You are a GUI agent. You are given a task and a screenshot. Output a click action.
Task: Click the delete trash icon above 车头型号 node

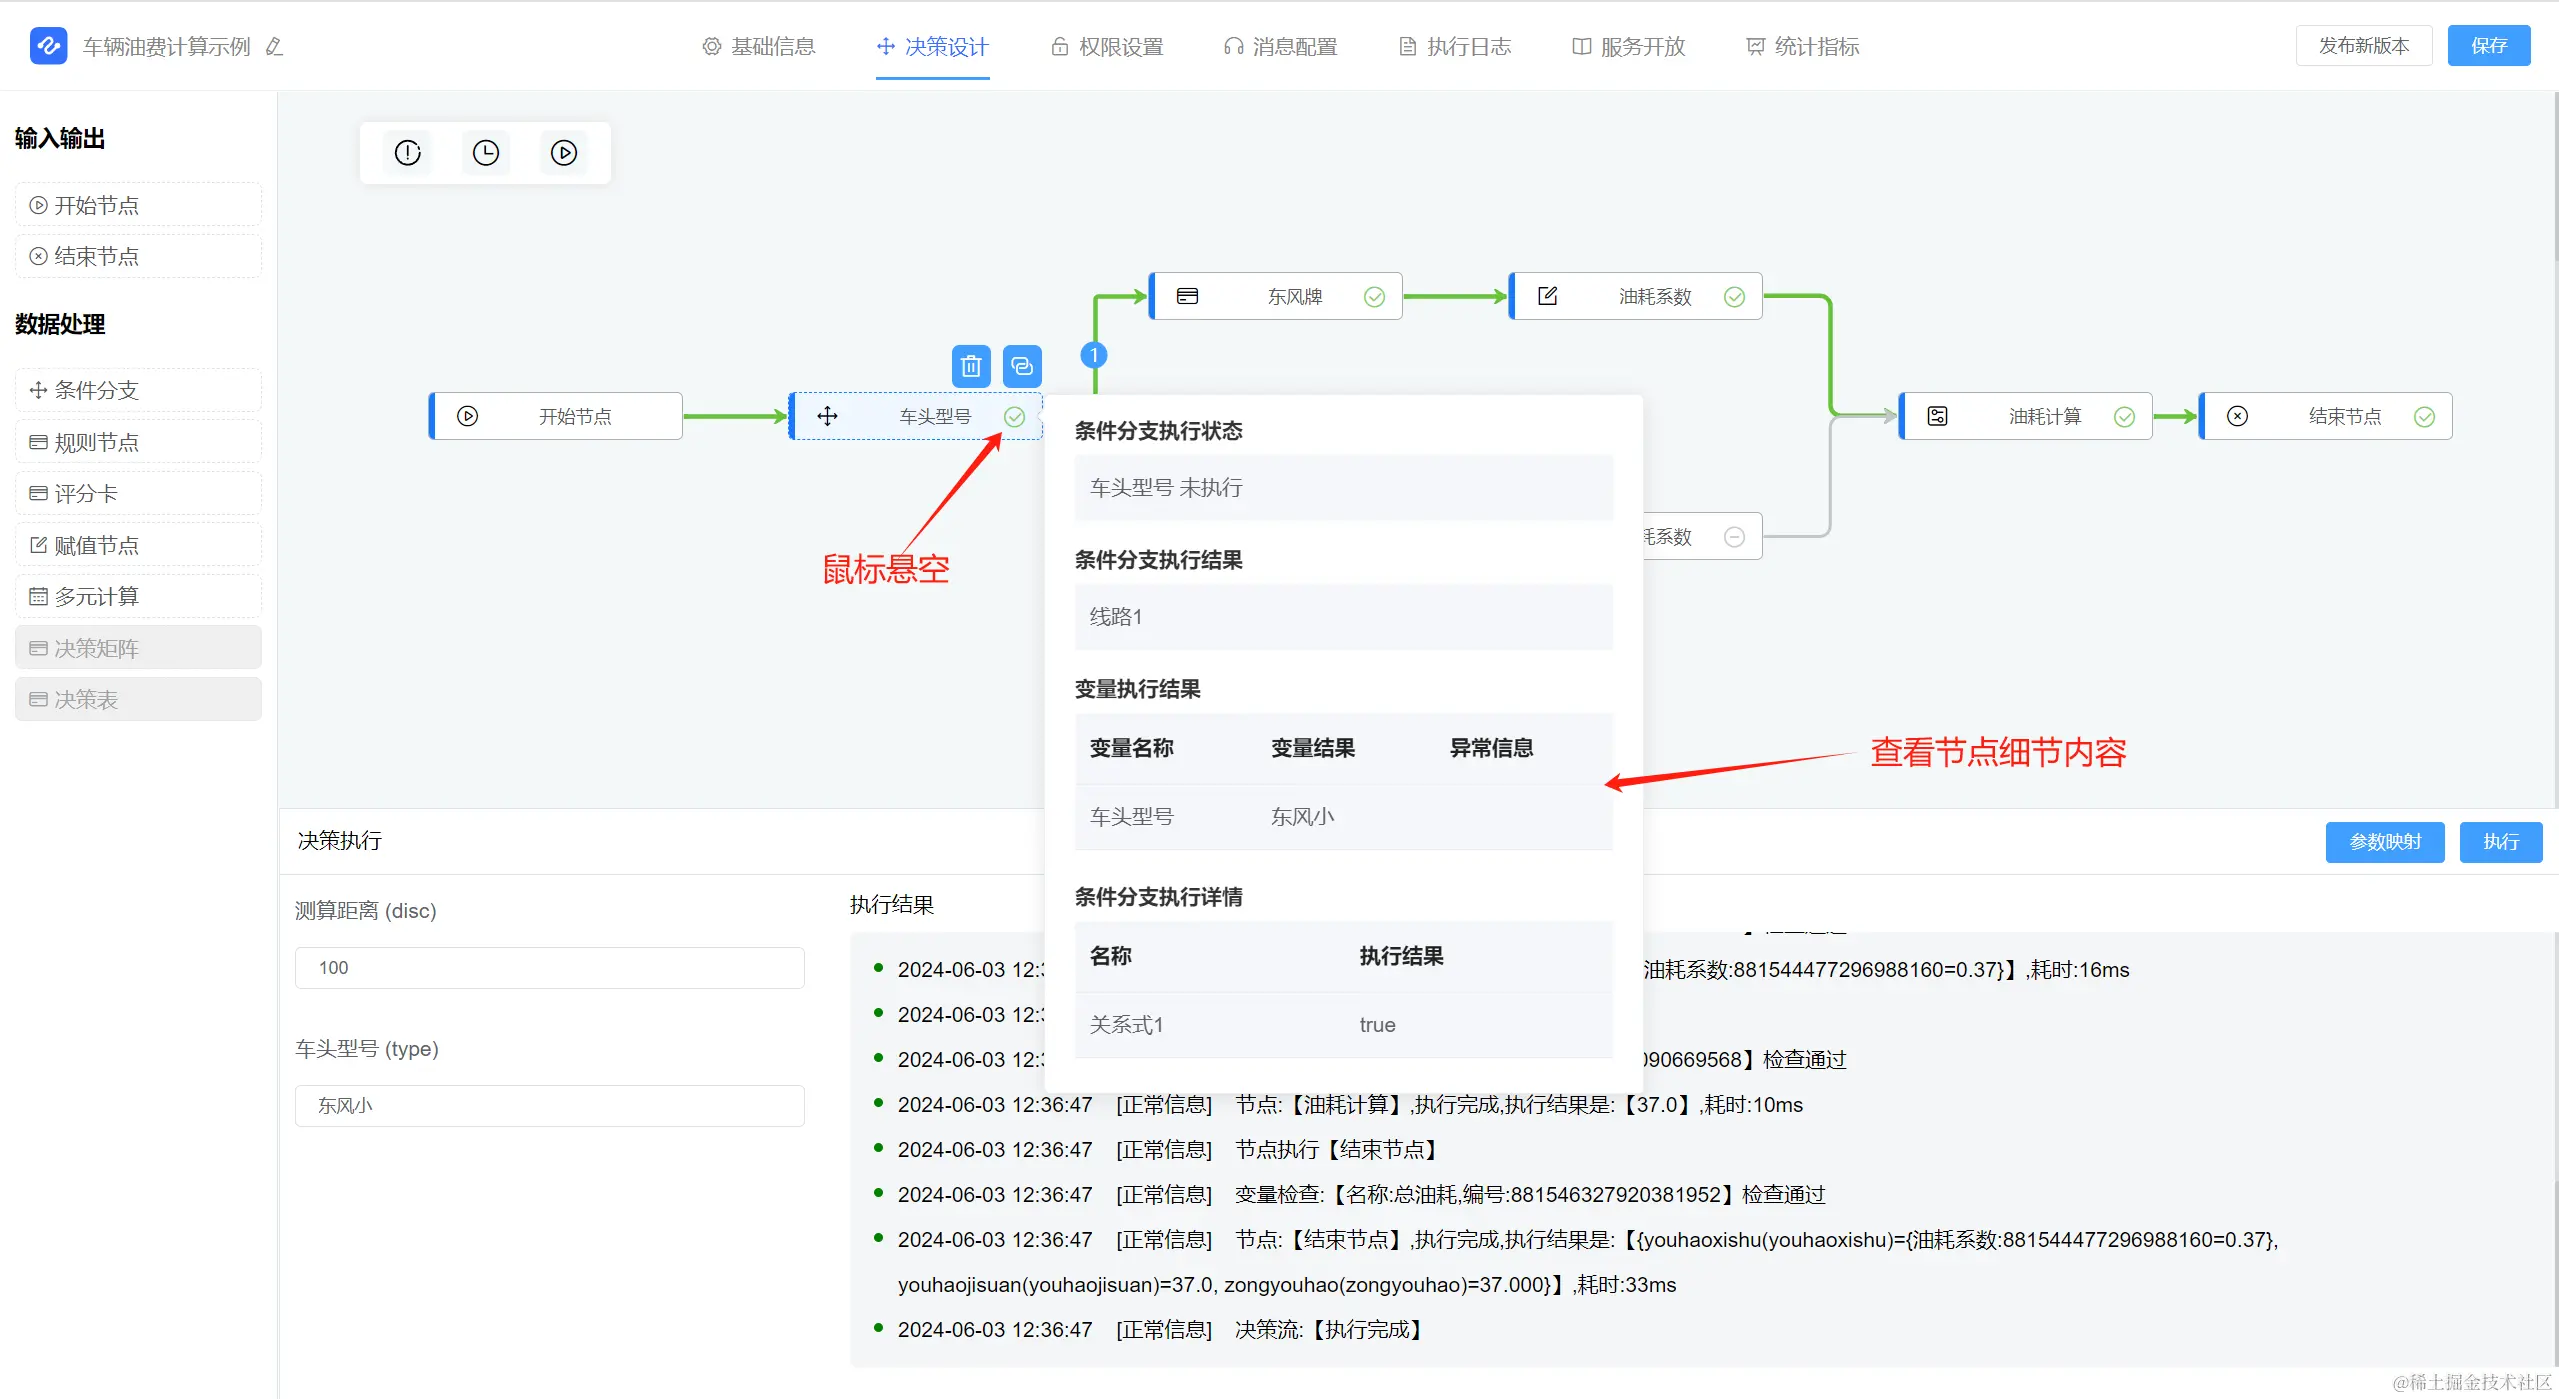tap(970, 366)
